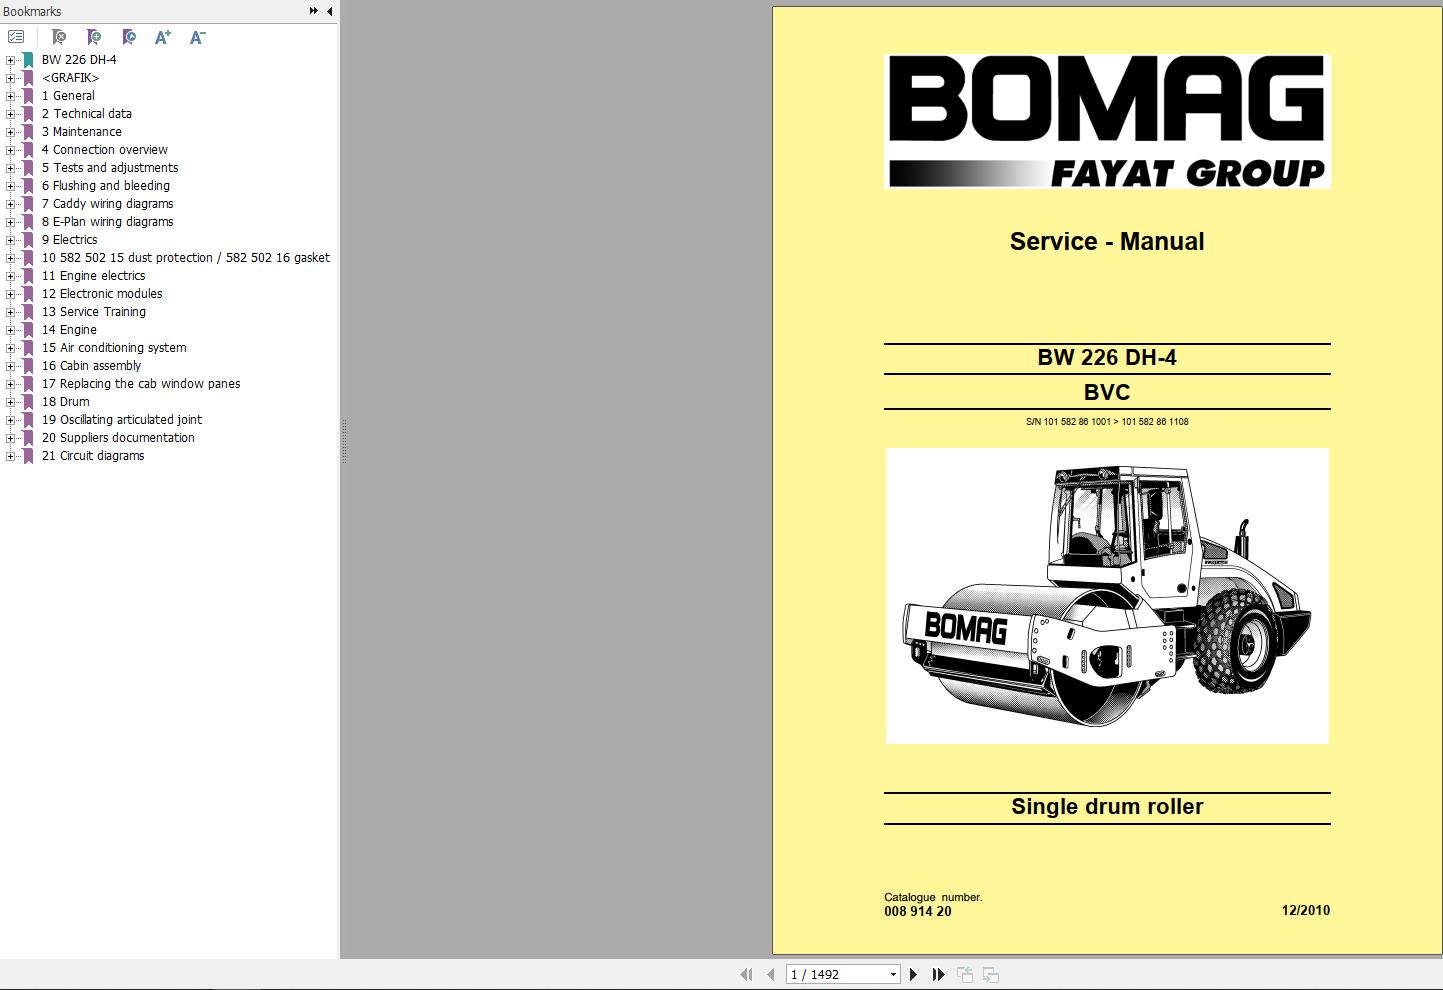Select the 9 Electrics bookmark
The height and width of the screenshot is (990, 1443).
pos(70,239)
